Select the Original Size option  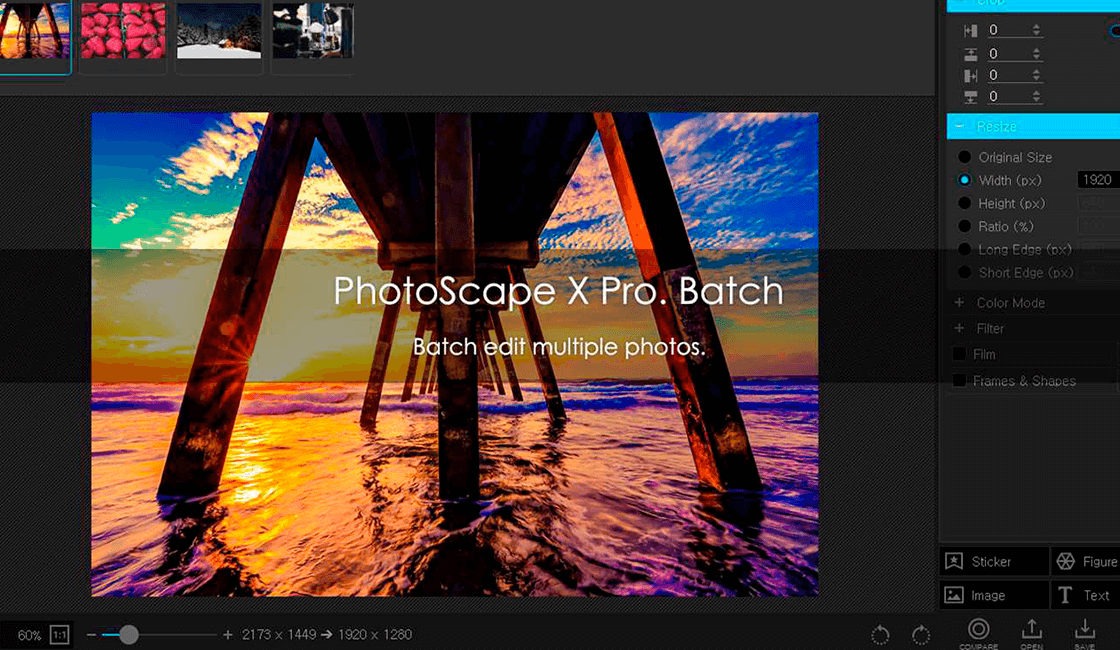(1007, 157)
